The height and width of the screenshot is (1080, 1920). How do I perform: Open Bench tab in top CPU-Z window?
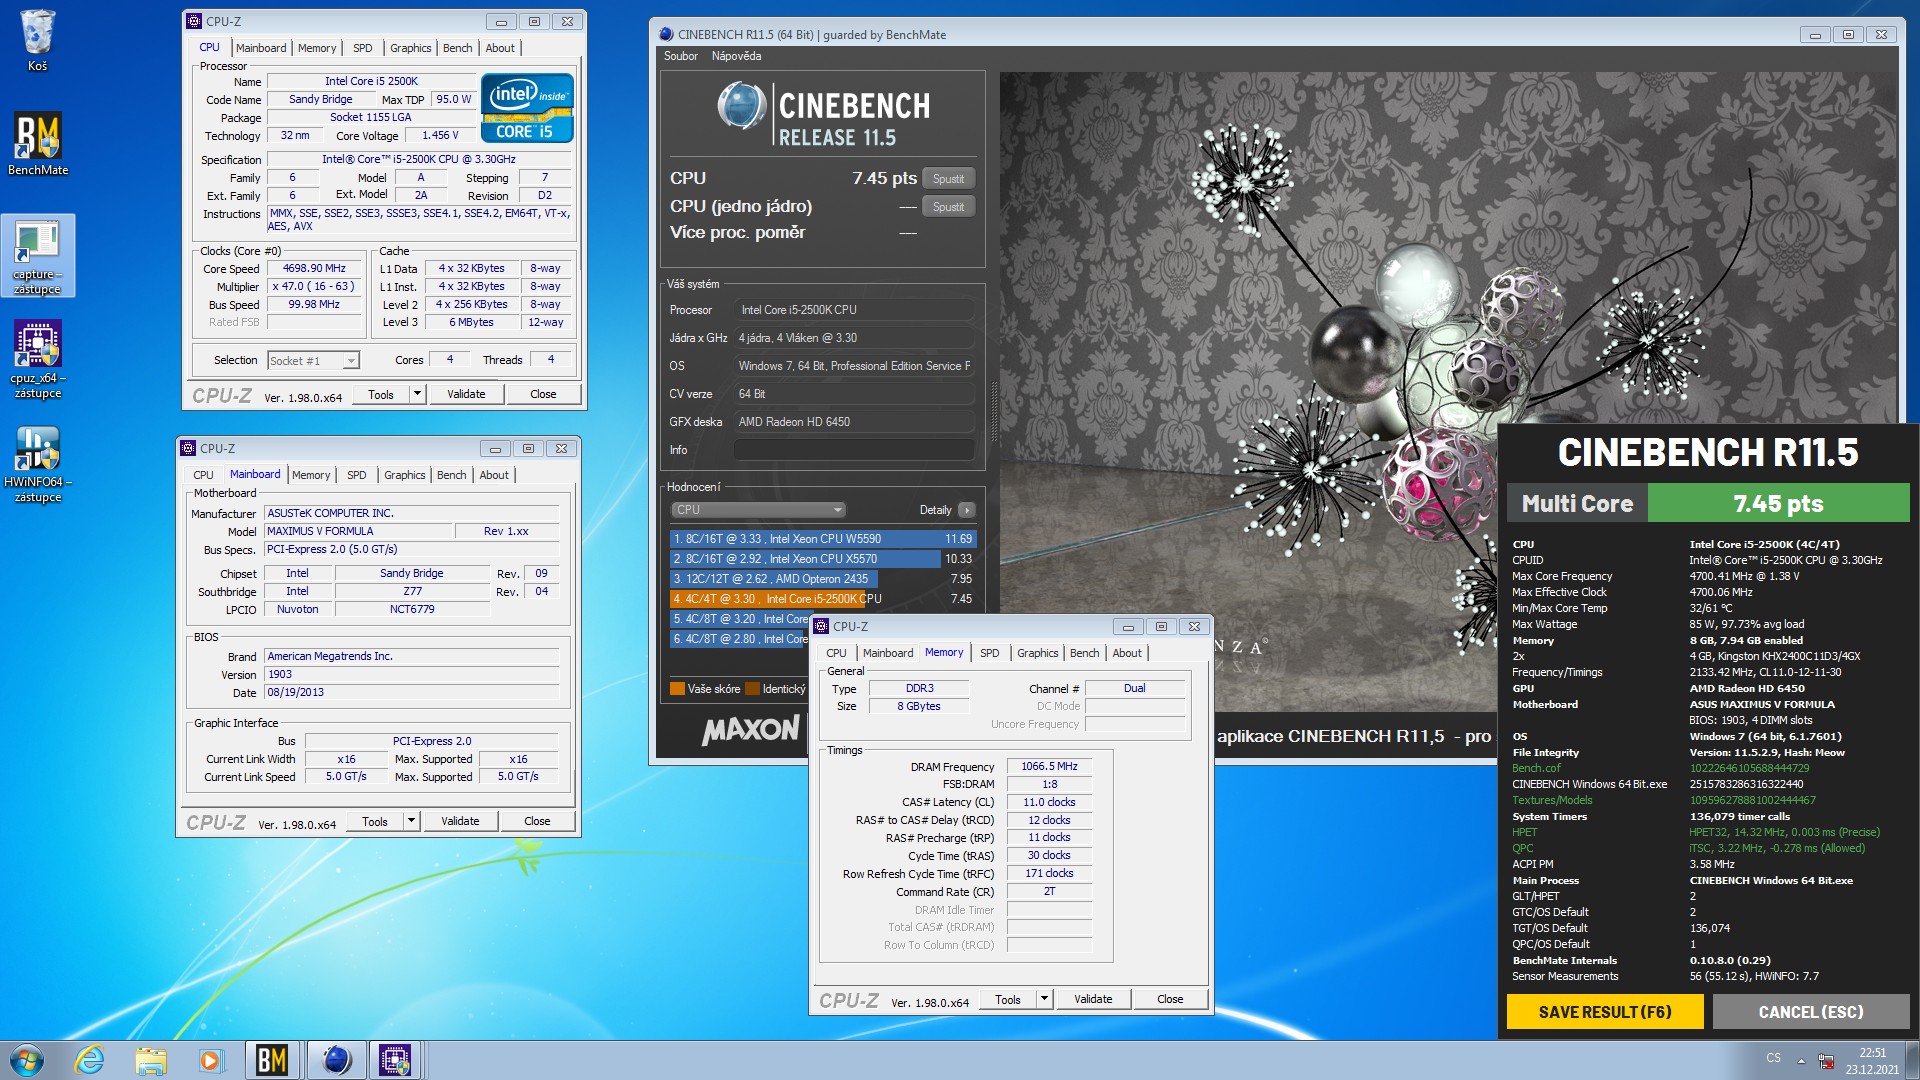click(458, 48)
